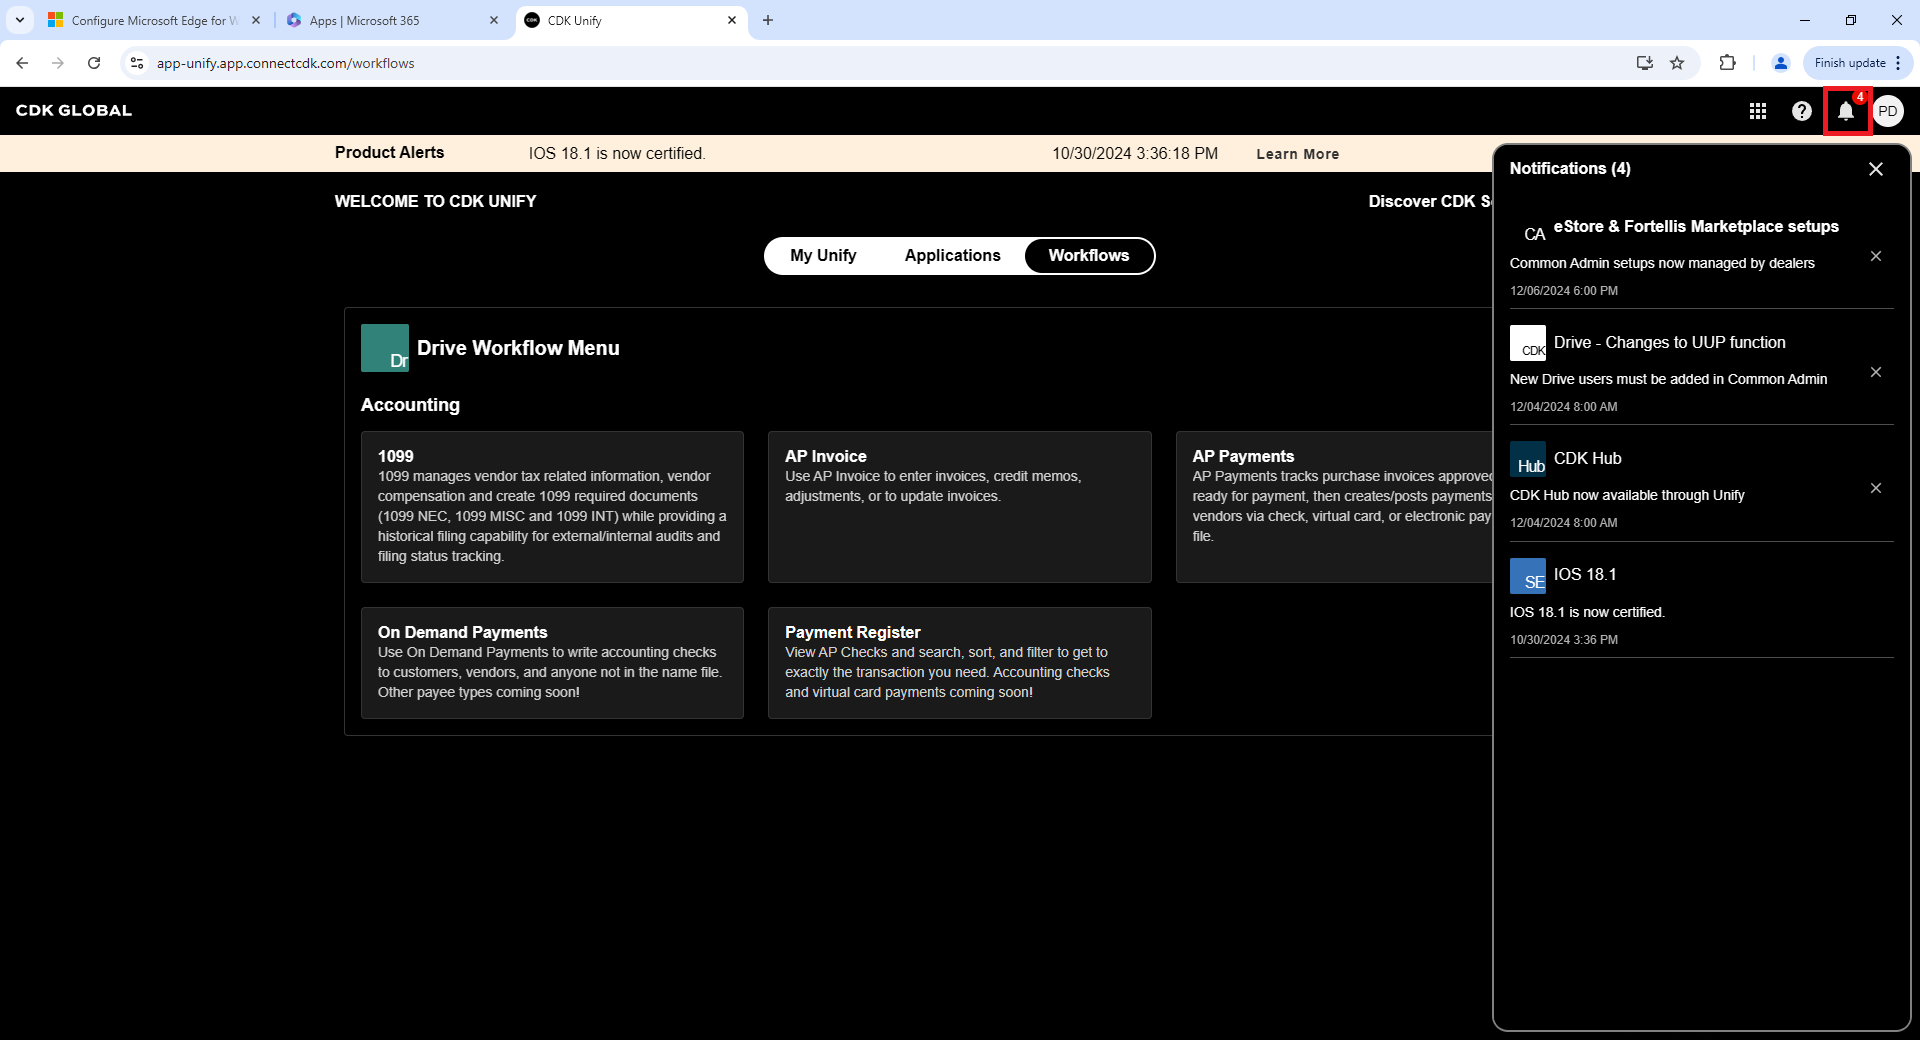Click Drive - Changes to UUP function title
This screenshot has width=1920, height=1040.
coord(1669,343)
